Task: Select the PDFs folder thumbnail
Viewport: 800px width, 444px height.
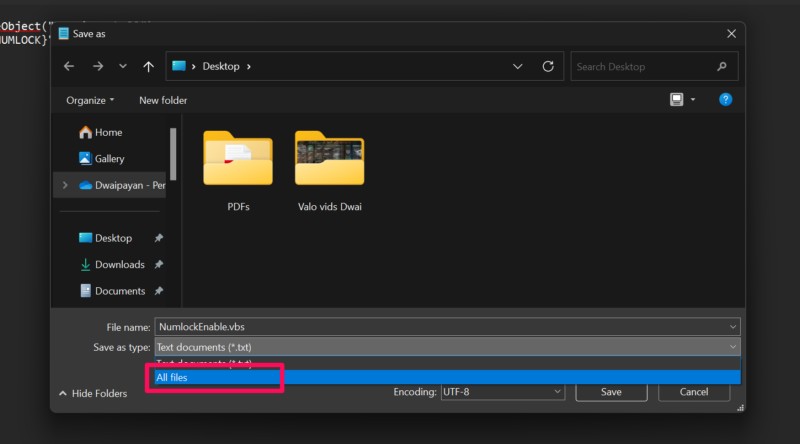Action: click(x=238, y=158)
